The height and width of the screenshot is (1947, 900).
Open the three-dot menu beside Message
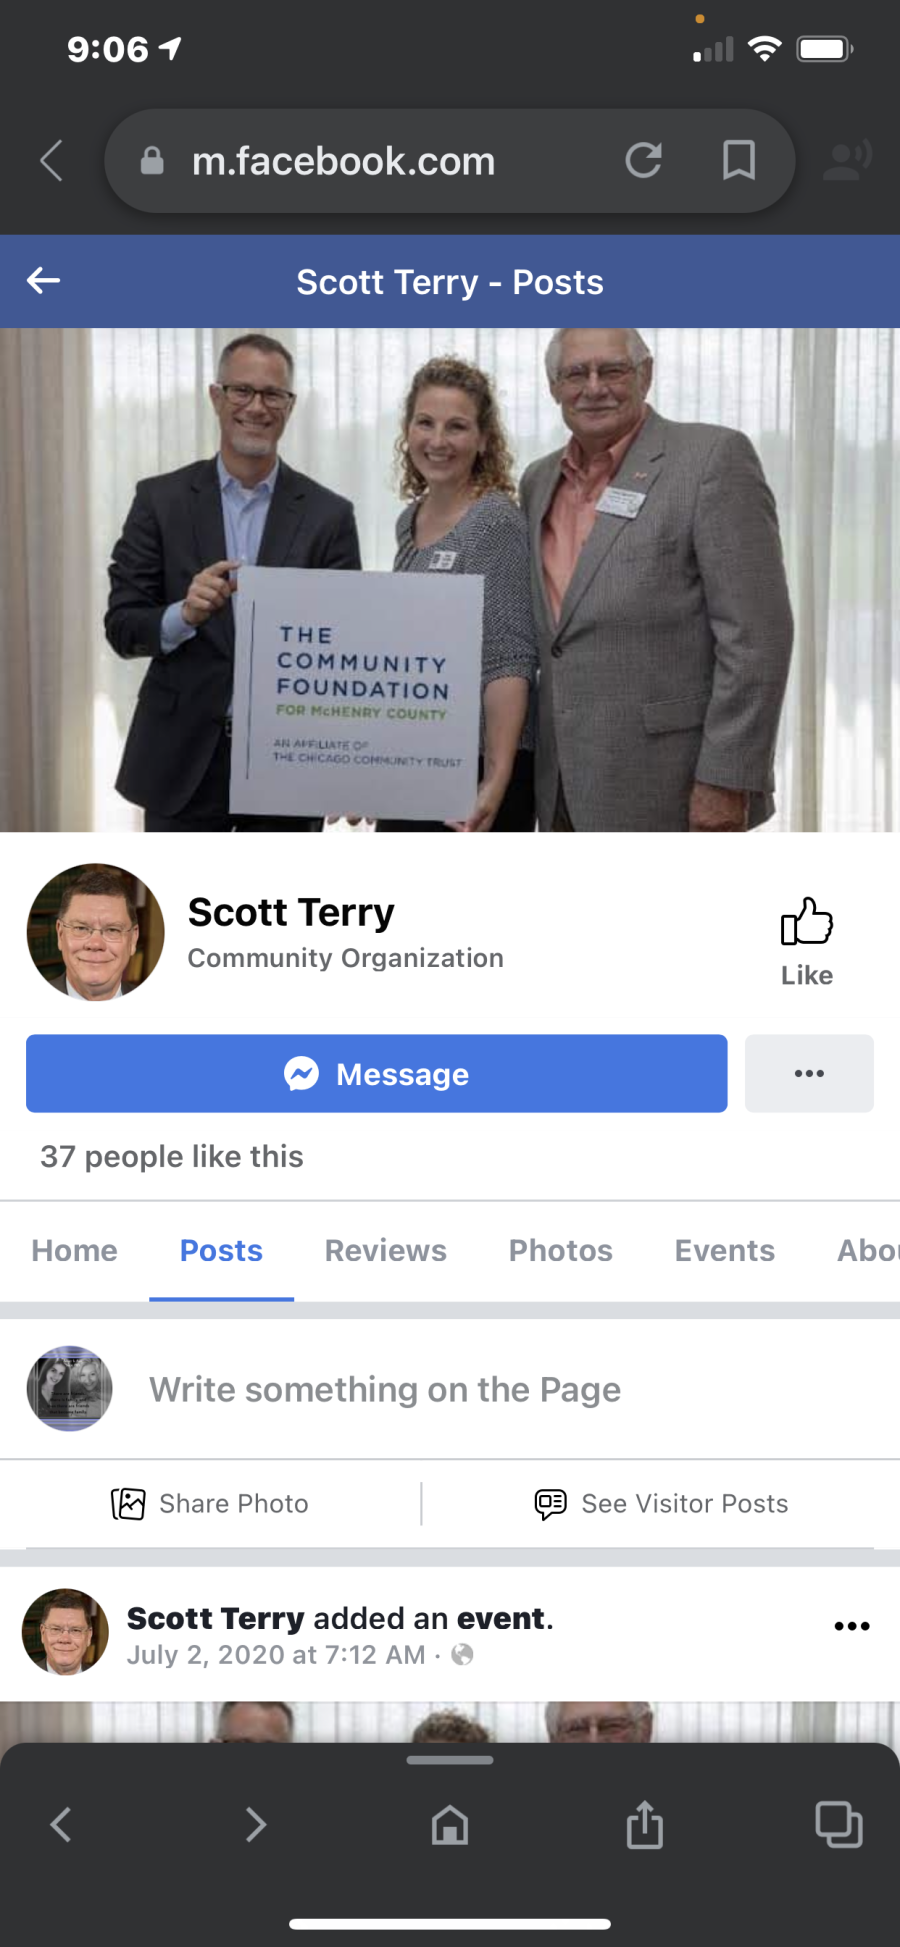click(x=809, y=1073)
